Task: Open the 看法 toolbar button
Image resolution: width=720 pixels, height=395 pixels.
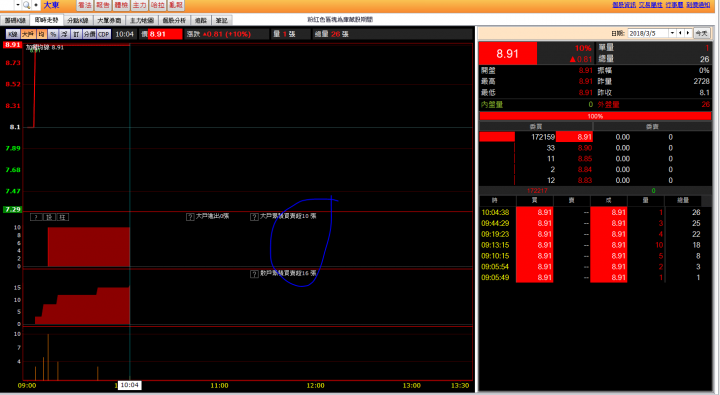Action: (84, 5)
